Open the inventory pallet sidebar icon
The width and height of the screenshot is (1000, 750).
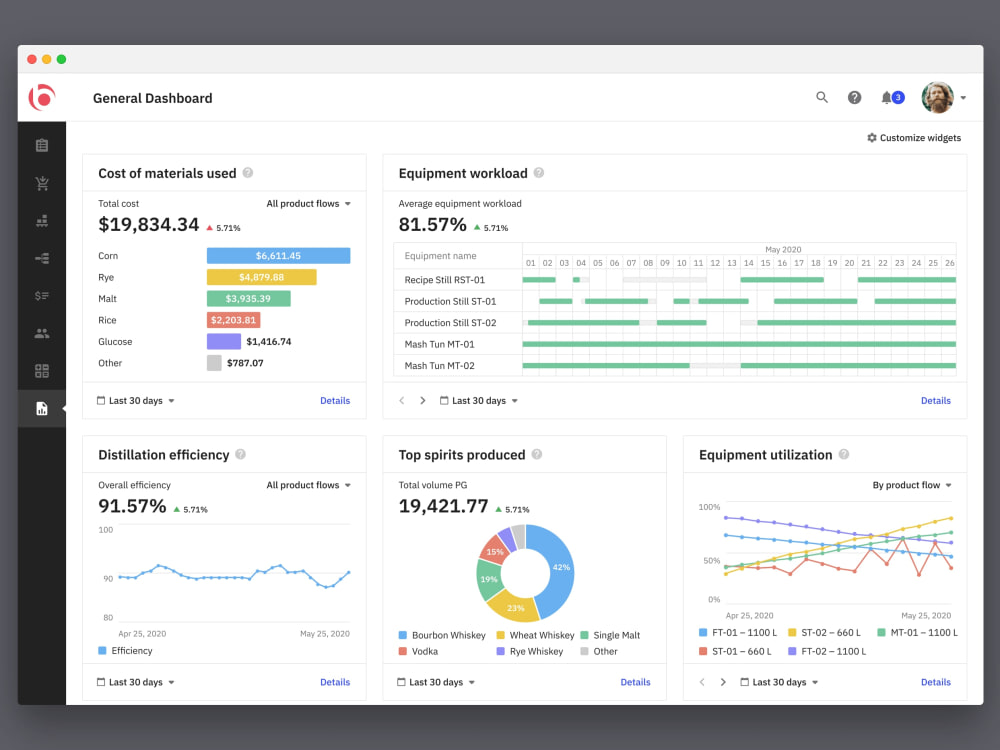(42, 221)
